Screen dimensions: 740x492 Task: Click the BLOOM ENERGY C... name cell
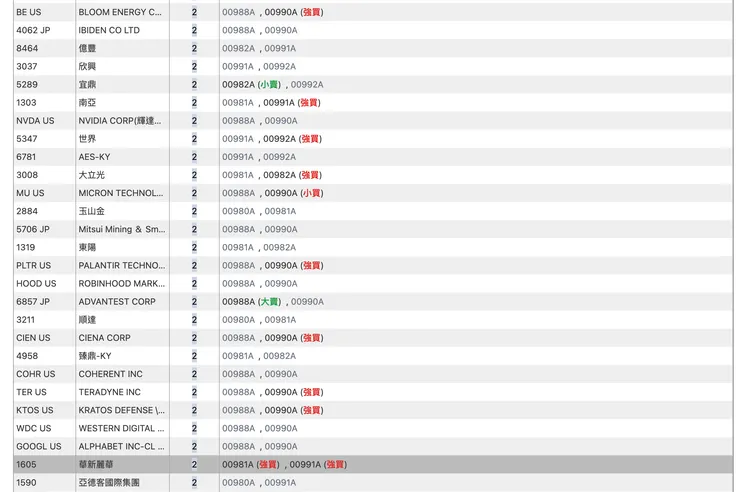click(120, 12)
